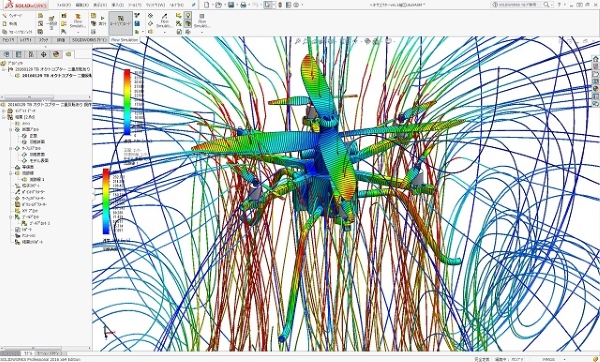Click the SOLIDWORKS logo menu
Screen dimensions: 600x362
click(x=26, y=5)
